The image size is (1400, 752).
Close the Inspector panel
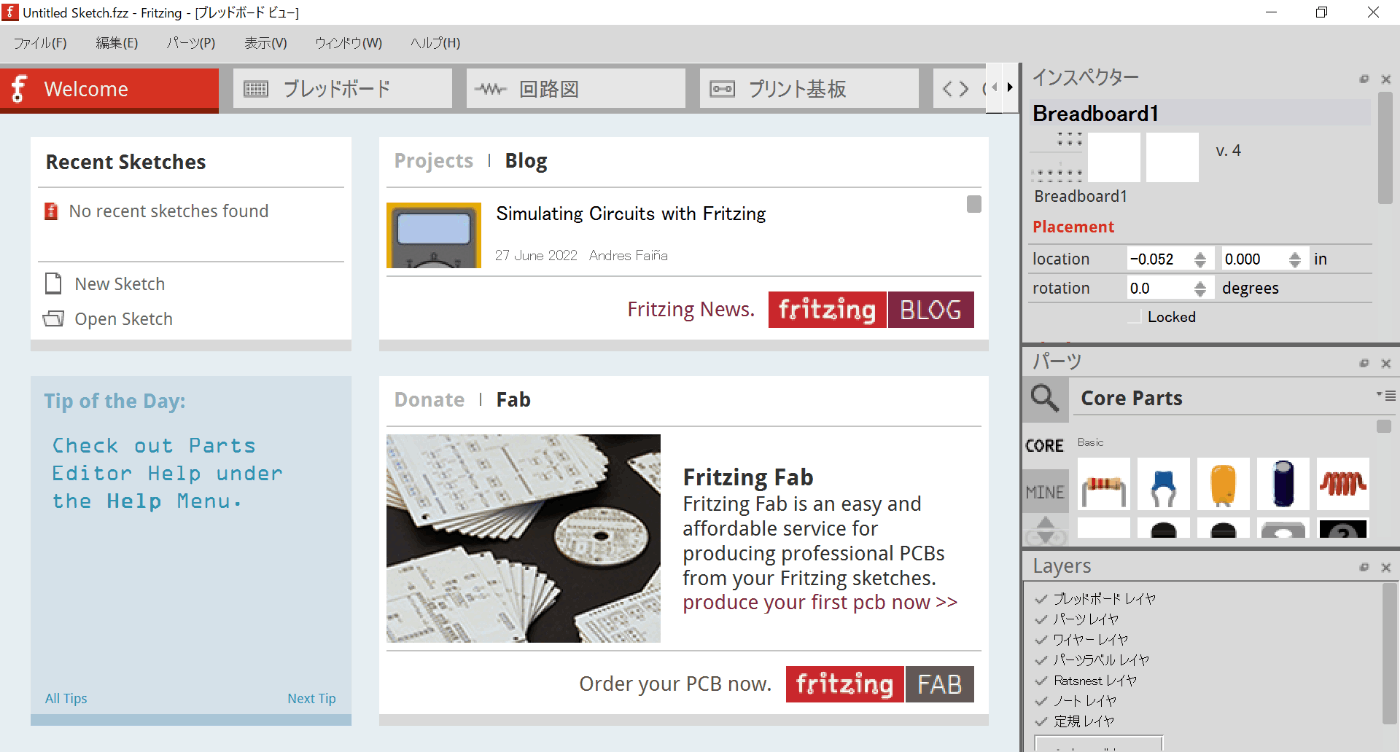click(x=1386, y=79)
